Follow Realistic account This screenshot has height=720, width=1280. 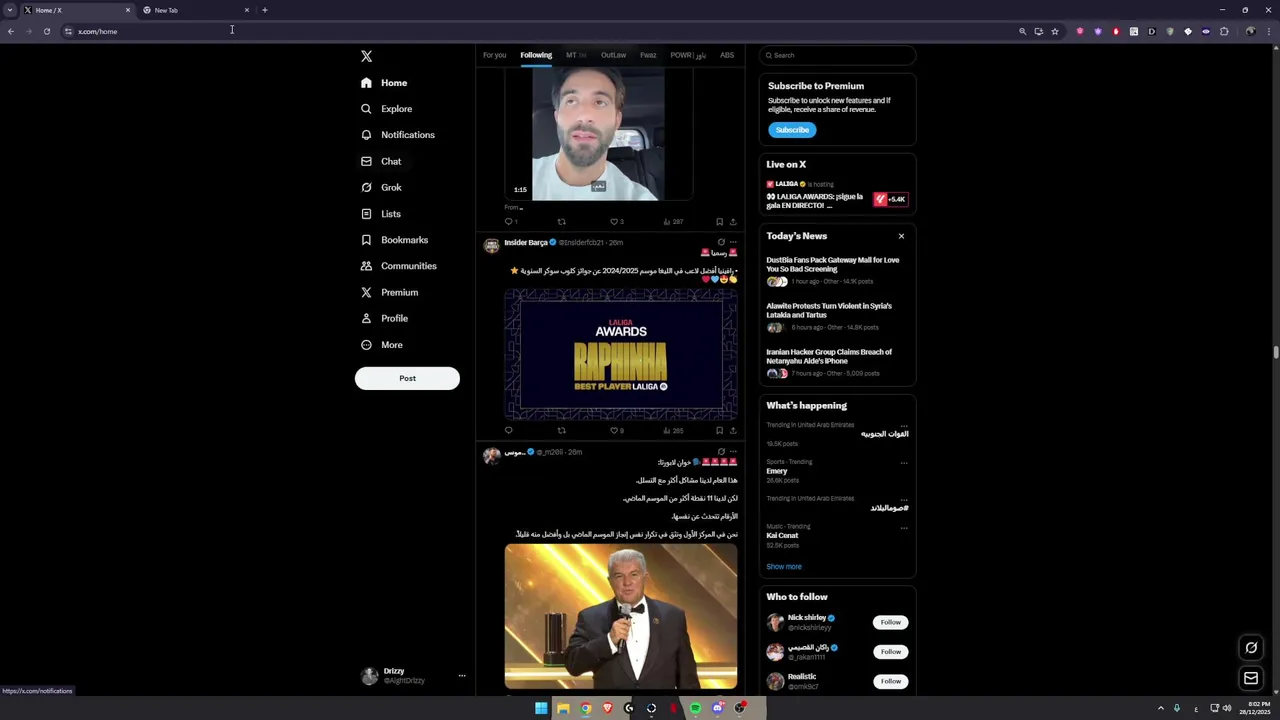890,681
